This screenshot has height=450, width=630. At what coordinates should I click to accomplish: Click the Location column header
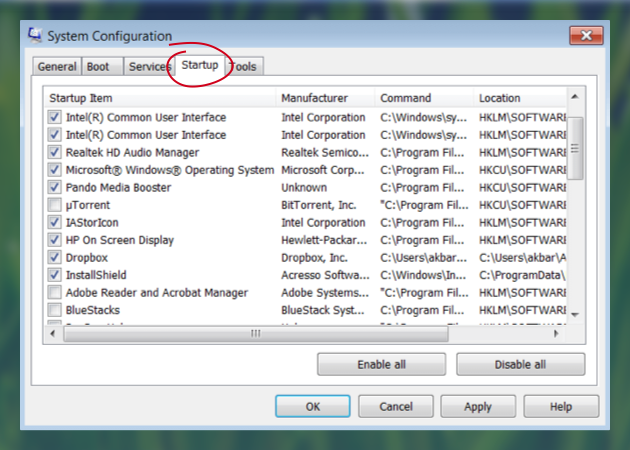coord(520,98)
